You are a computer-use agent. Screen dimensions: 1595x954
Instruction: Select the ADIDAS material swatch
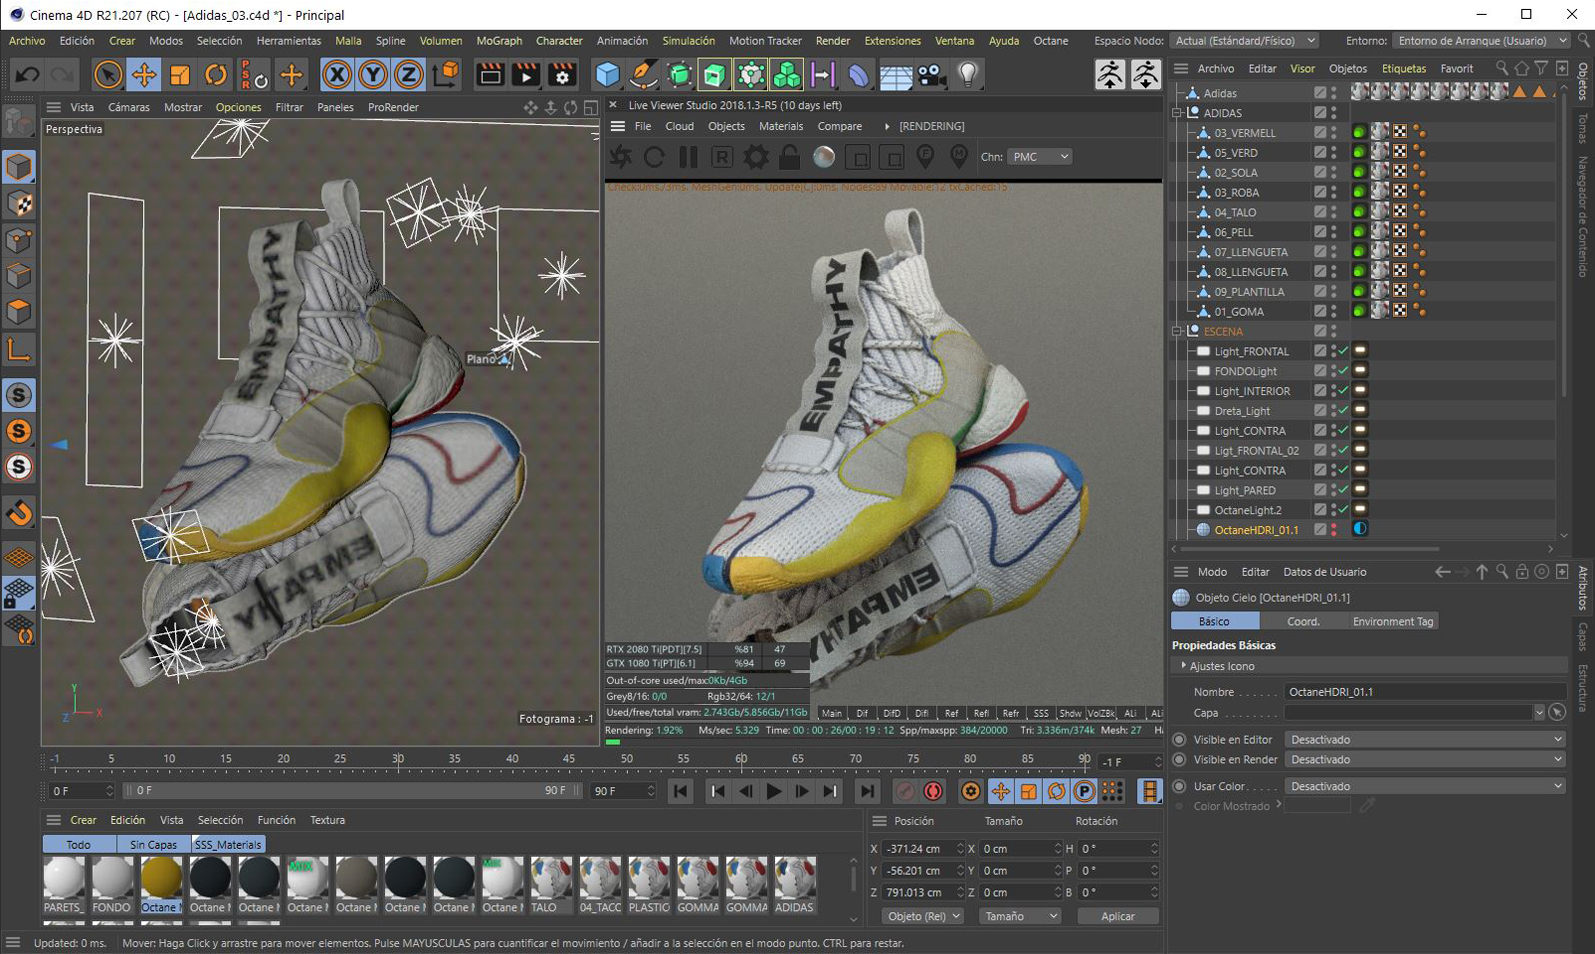(x=794, y=884)
